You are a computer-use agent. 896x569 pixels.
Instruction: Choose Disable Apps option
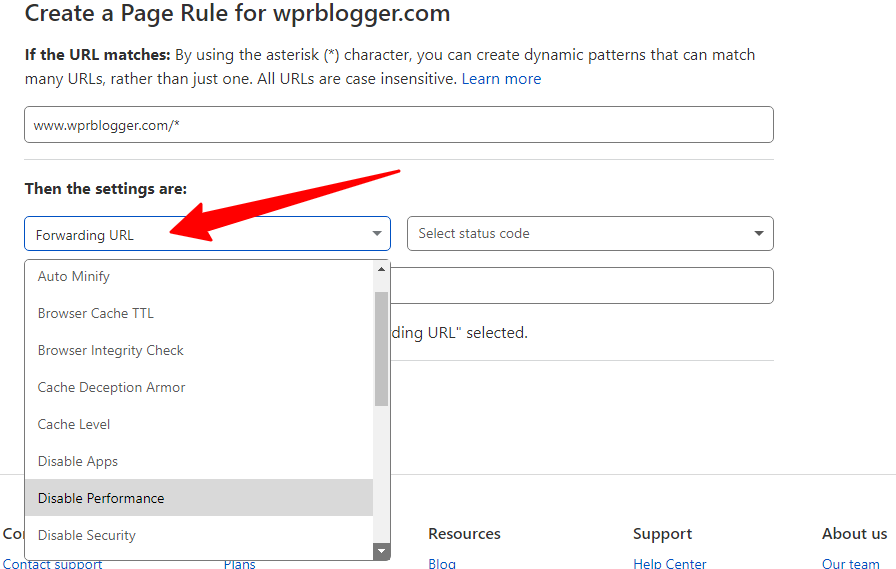pos(199,461)
